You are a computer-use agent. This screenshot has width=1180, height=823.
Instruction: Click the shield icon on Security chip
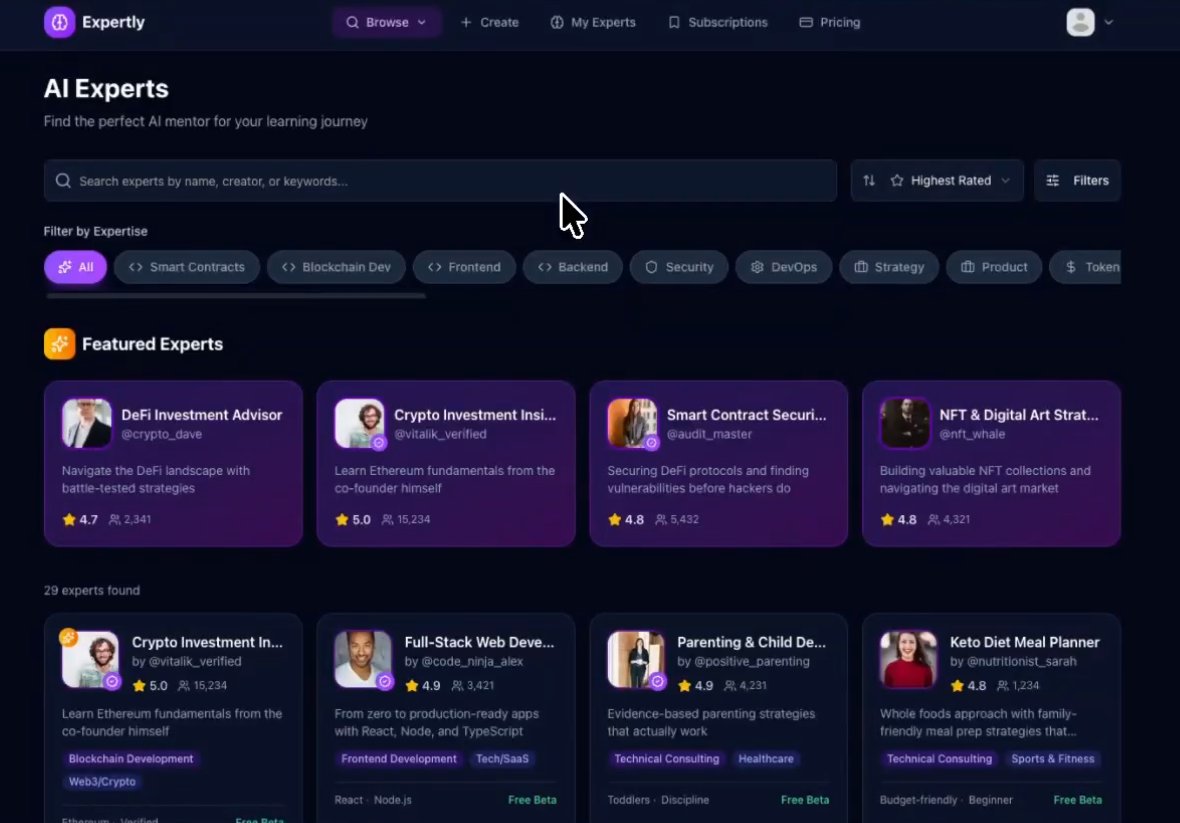tap(651, 267)
